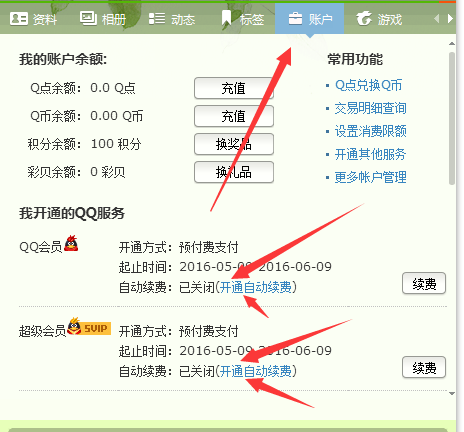Switch to the 相册 album tab
464x432 pixels.
point(103,19)
